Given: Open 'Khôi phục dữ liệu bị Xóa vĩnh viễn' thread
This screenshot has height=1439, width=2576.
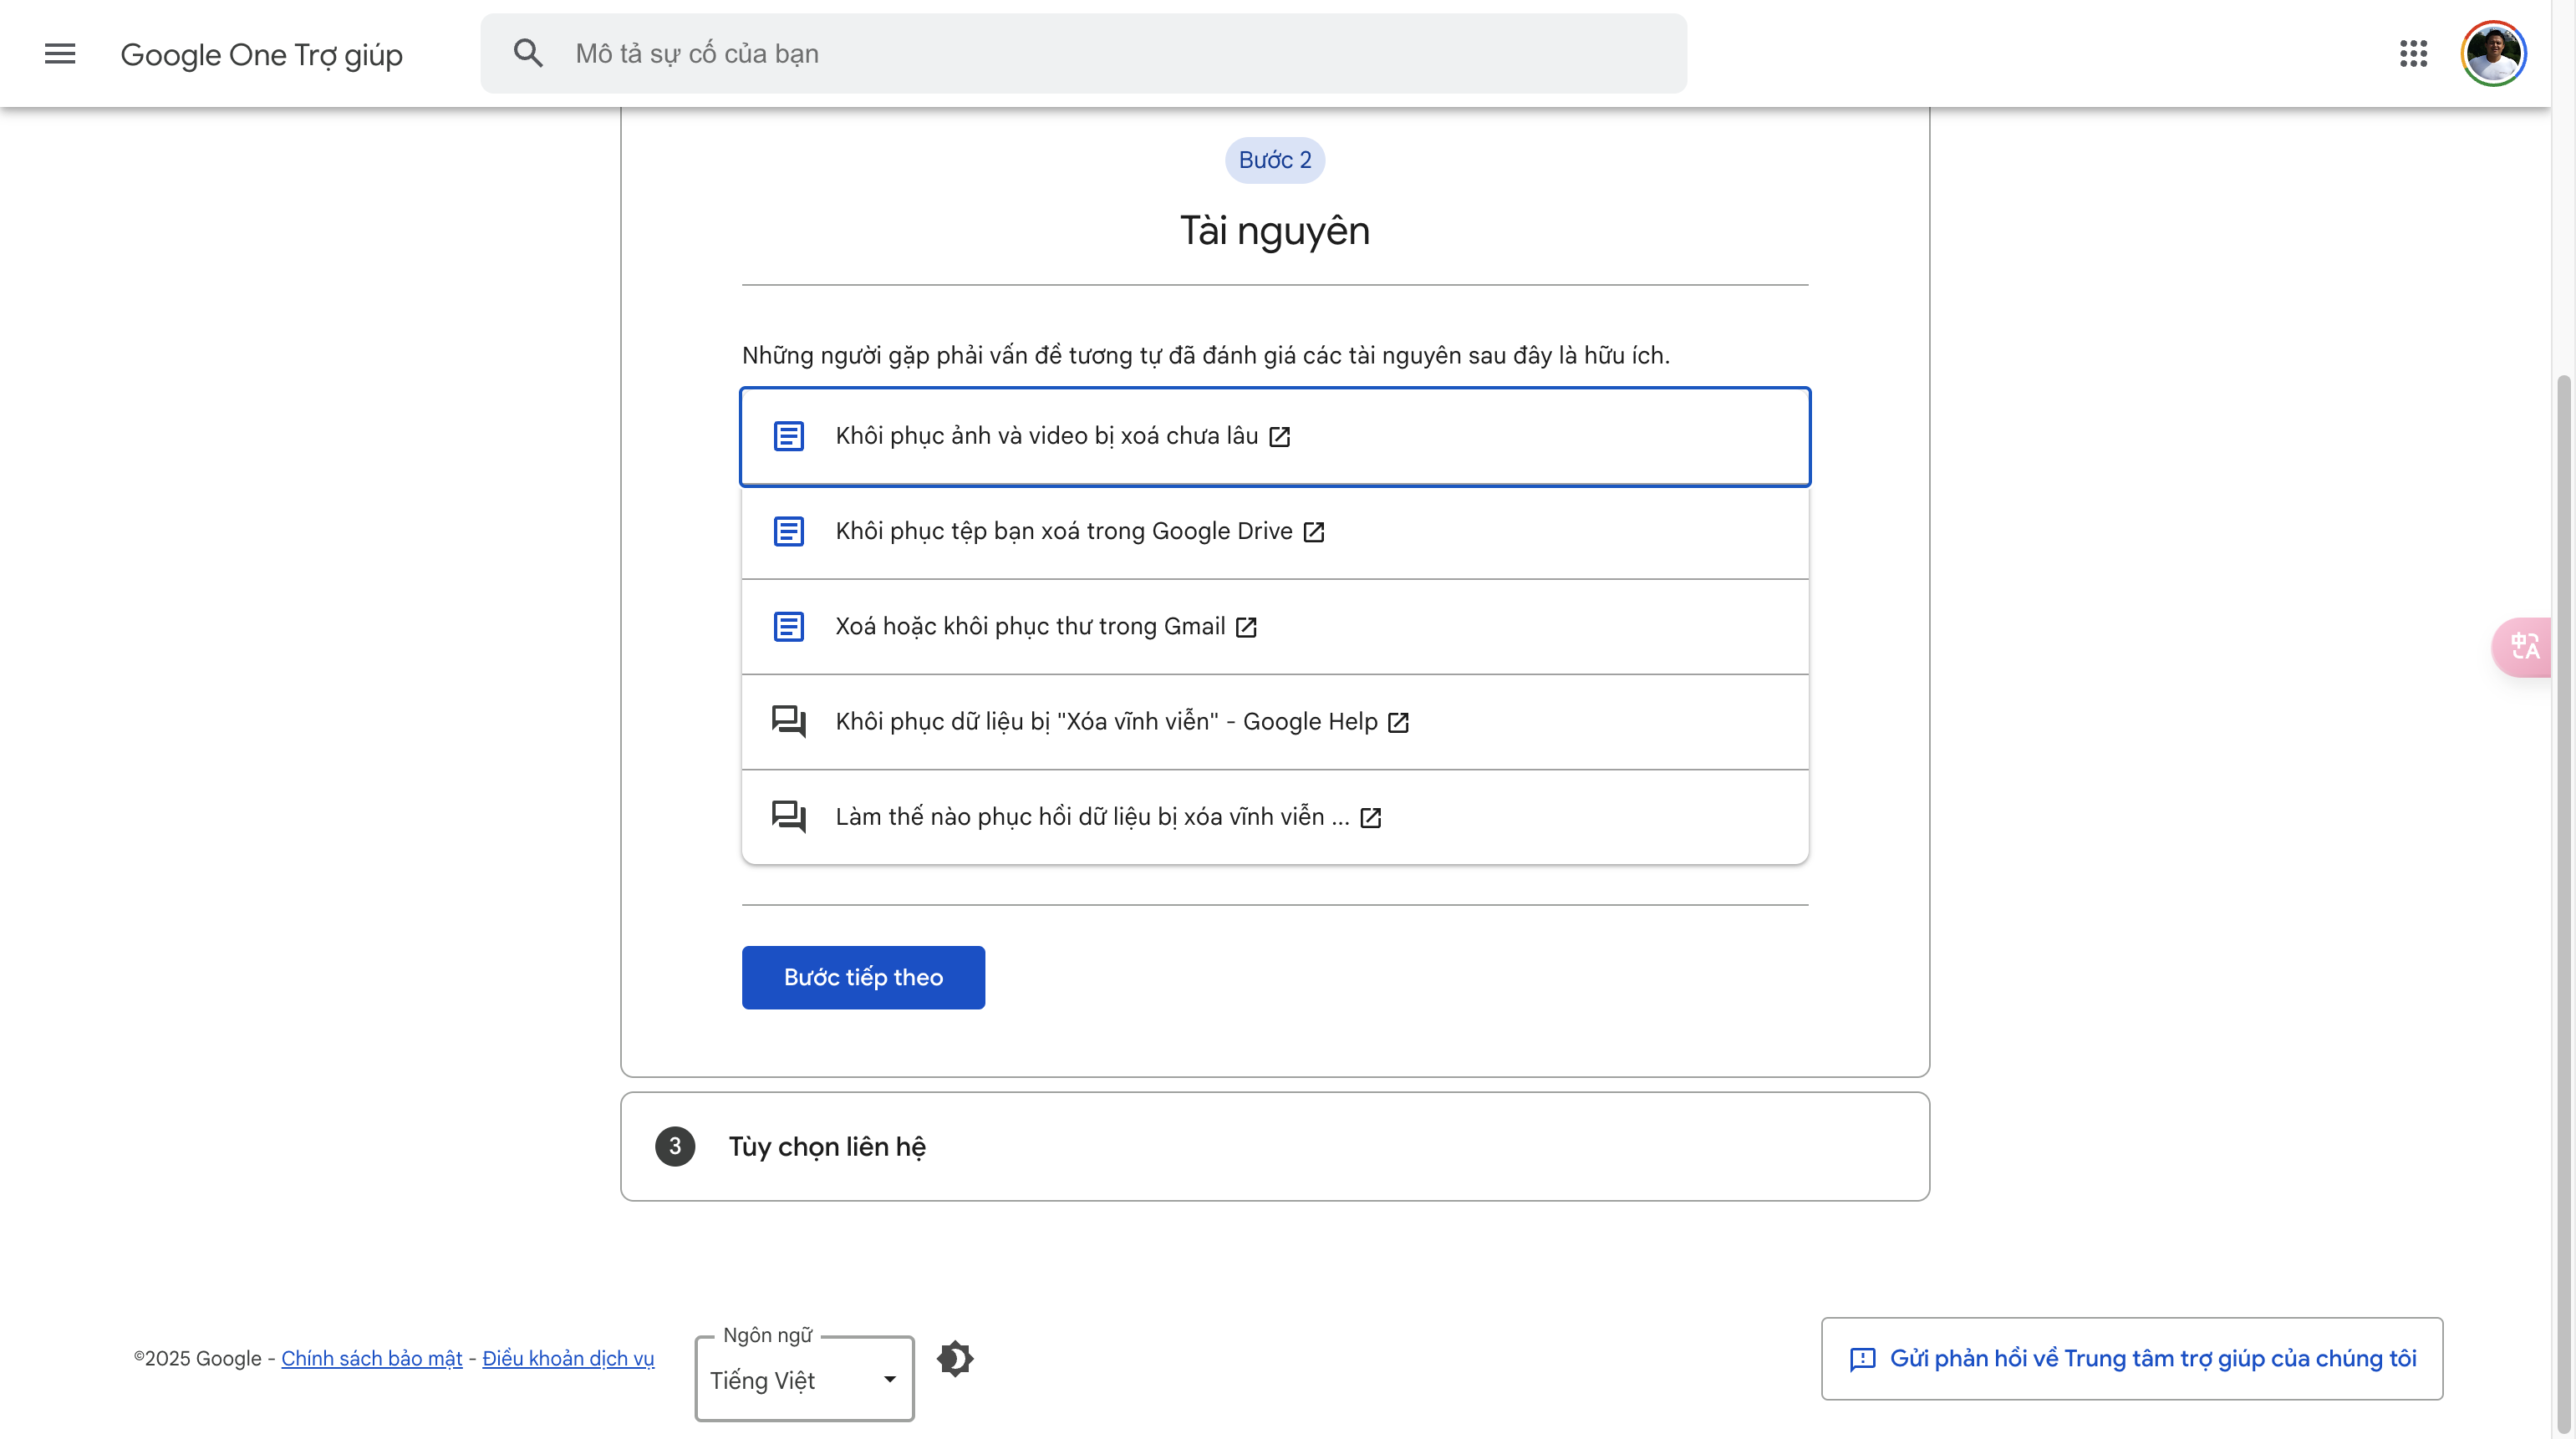Looking at the screenshot, I should (1275, 722).
